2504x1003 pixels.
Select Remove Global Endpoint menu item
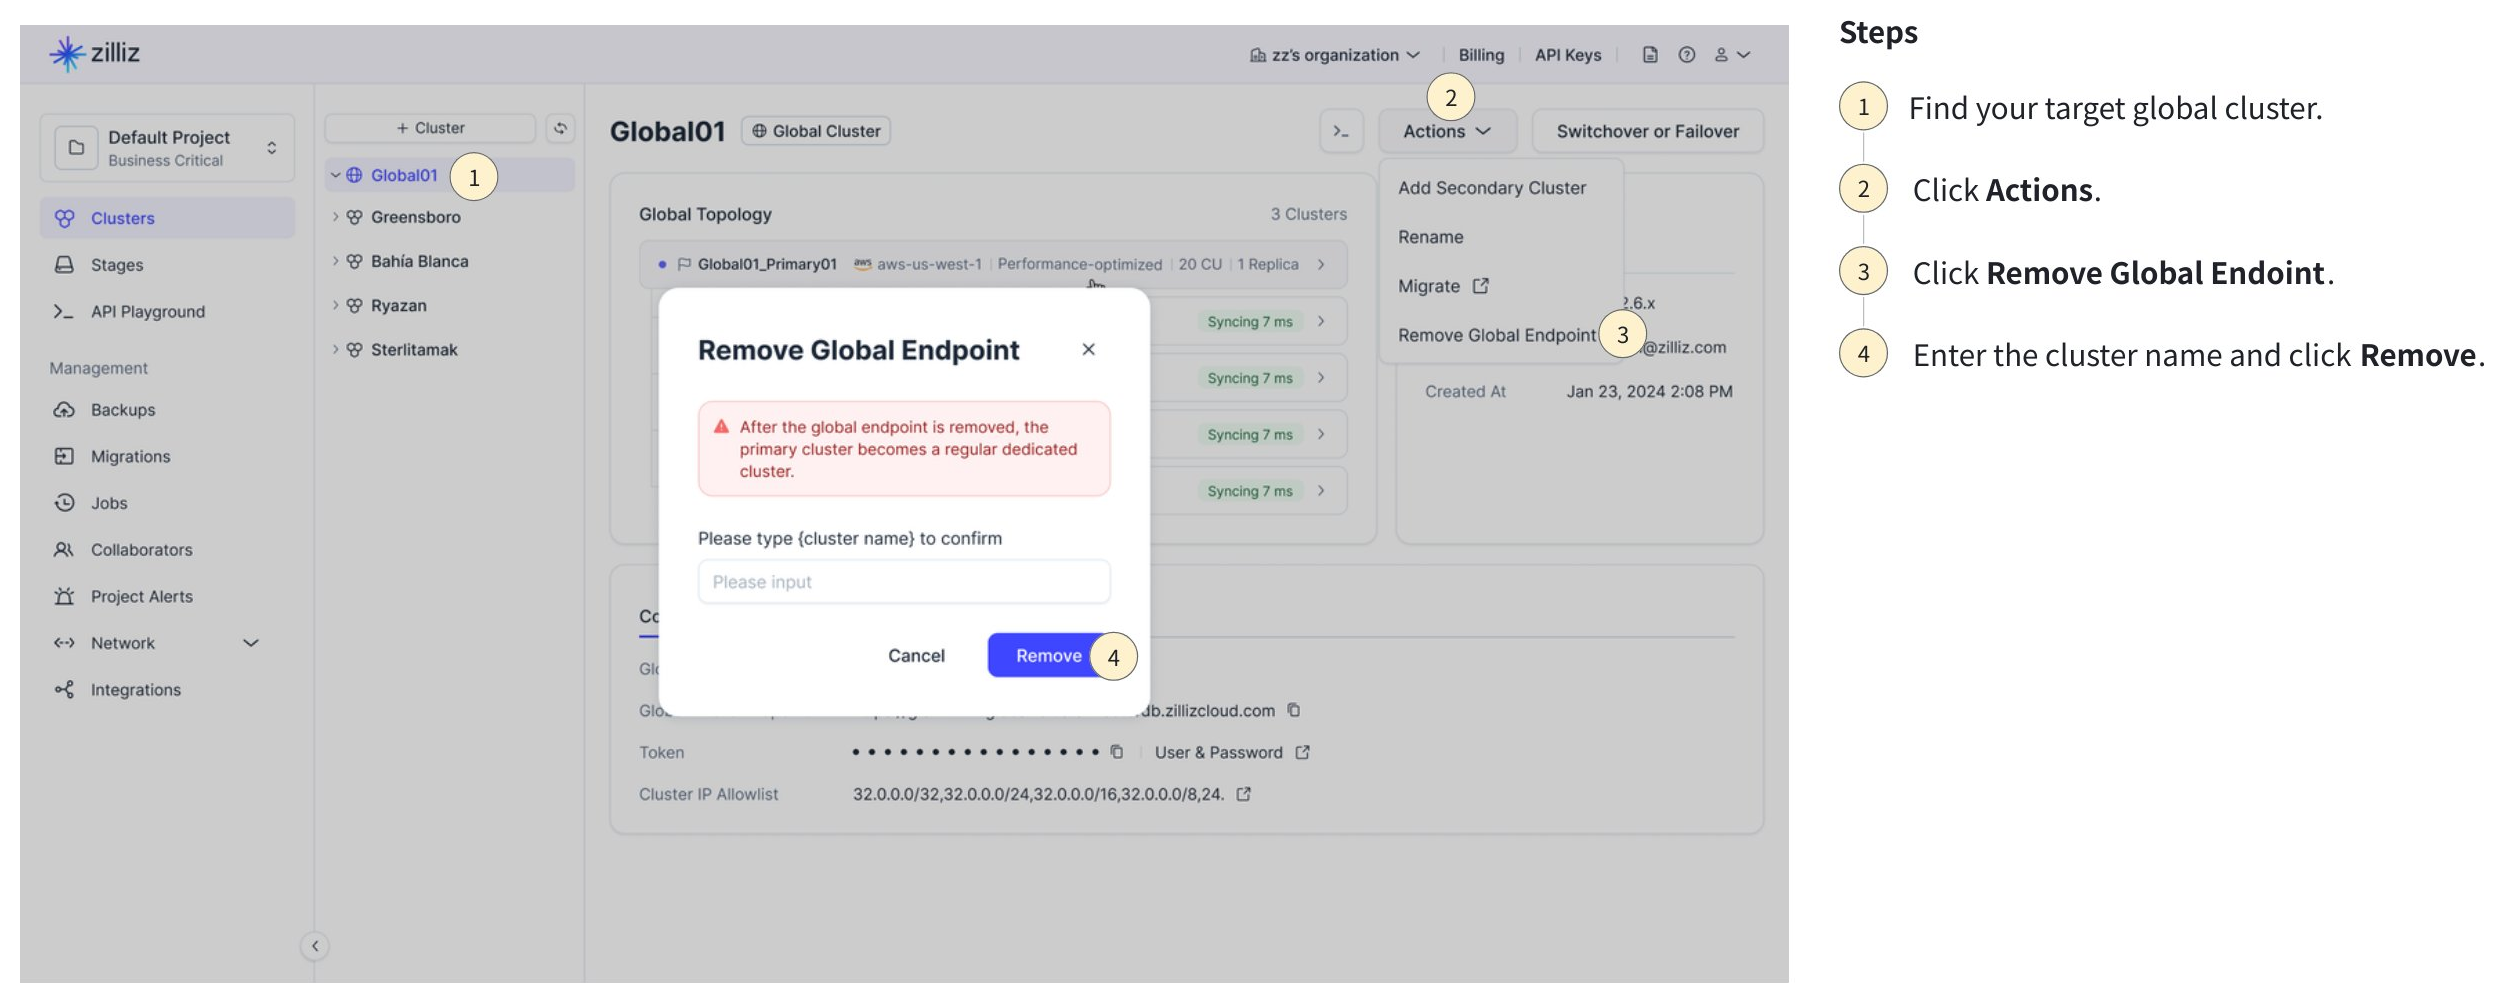(1496, 335)
